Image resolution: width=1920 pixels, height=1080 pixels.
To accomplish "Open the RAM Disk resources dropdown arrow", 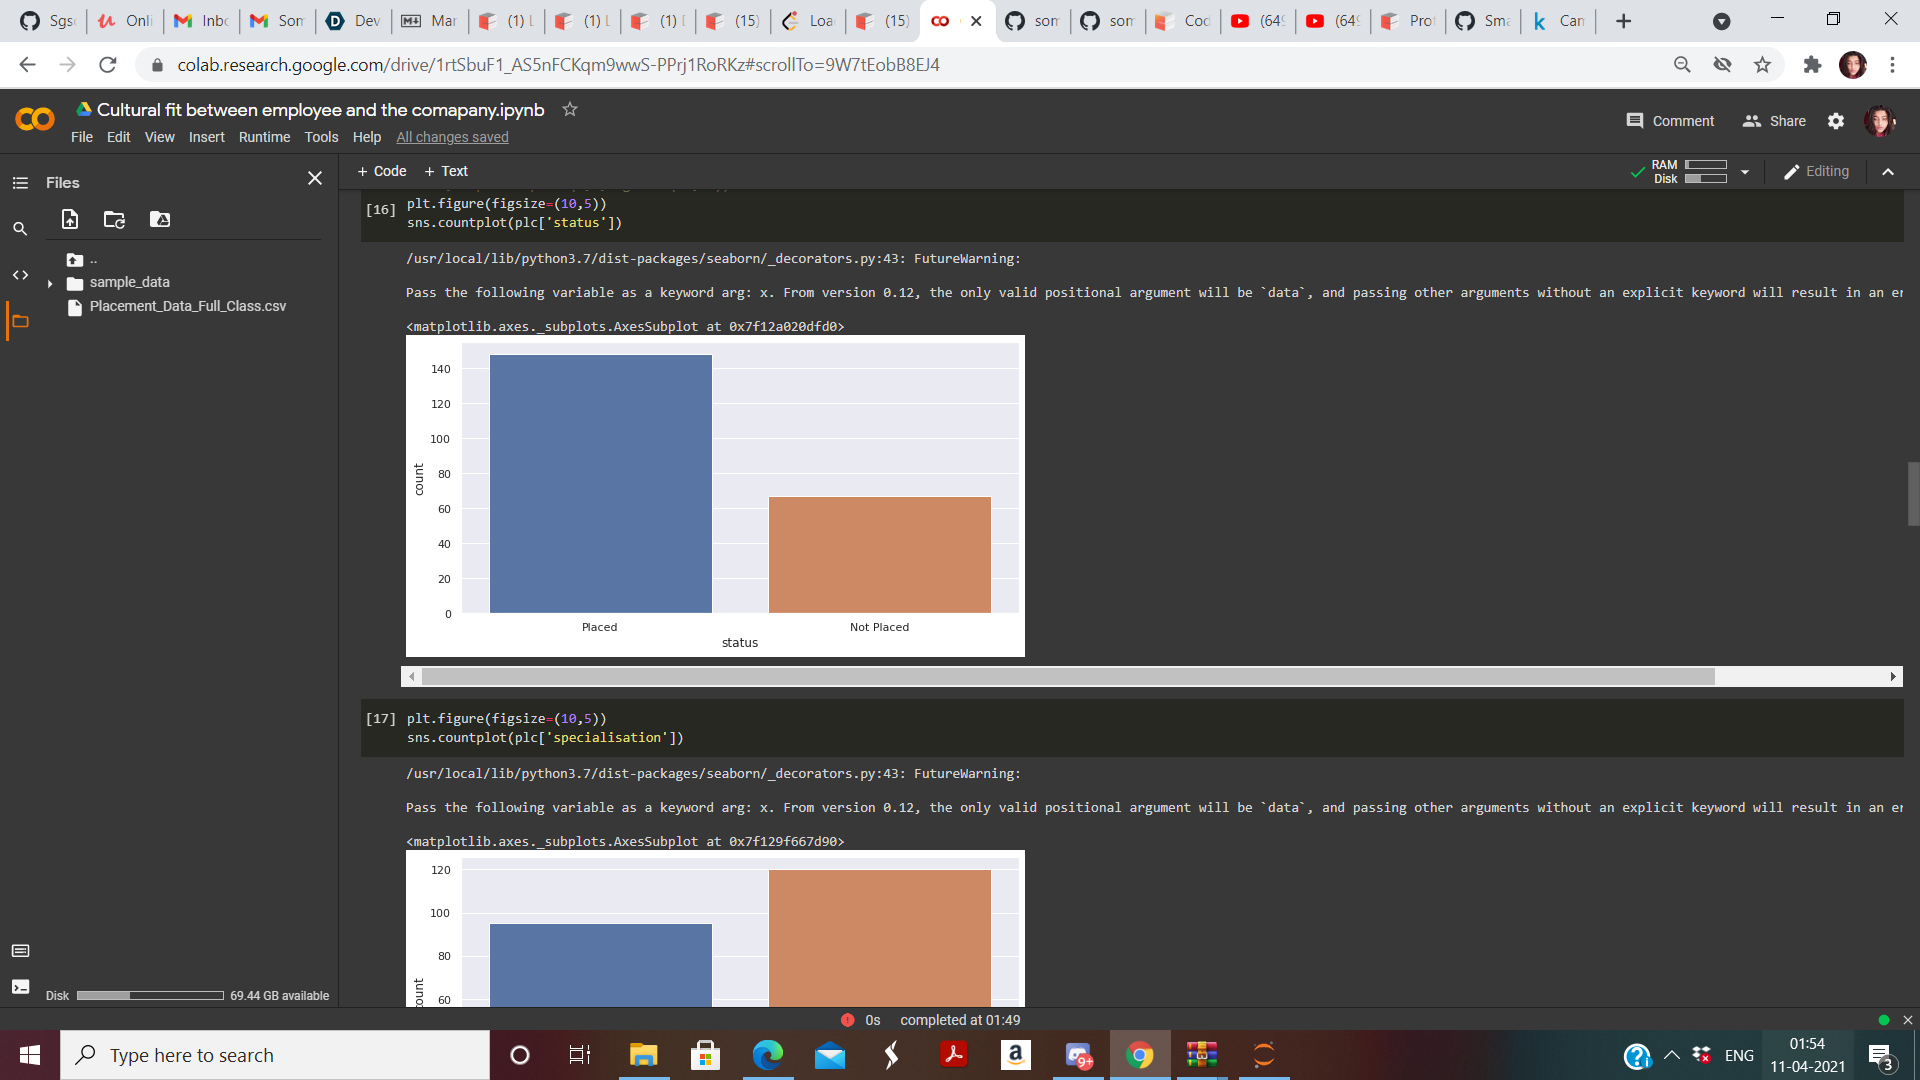I will (1745, 172).
